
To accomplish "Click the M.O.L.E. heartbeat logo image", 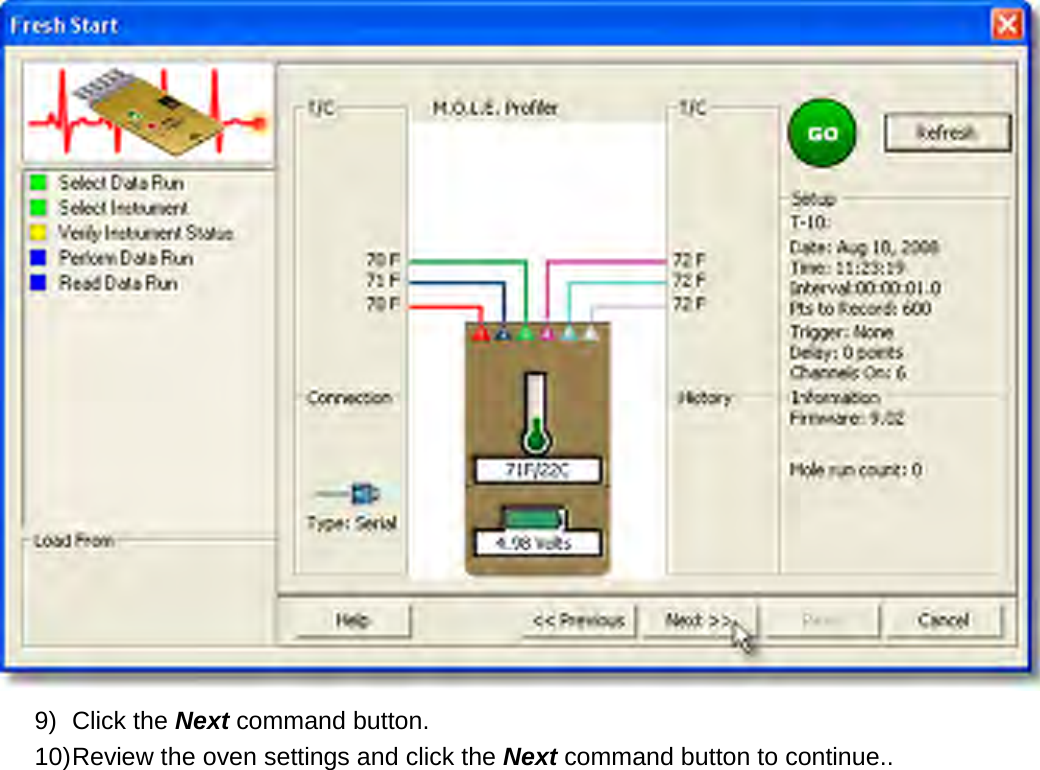I will 148,112.
